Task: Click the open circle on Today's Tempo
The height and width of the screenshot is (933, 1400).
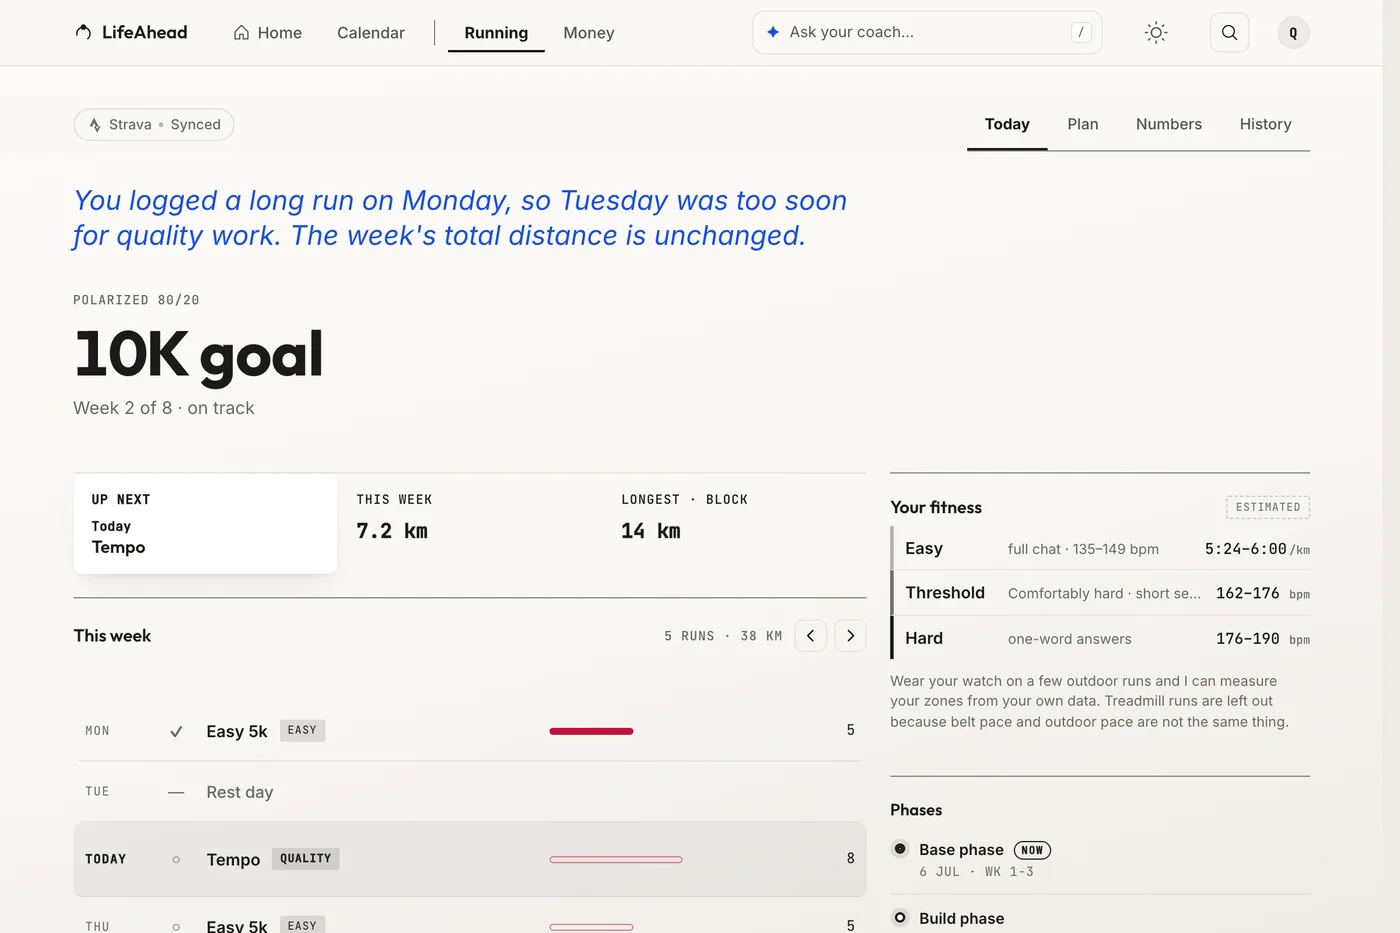Action: click(176, 859)
